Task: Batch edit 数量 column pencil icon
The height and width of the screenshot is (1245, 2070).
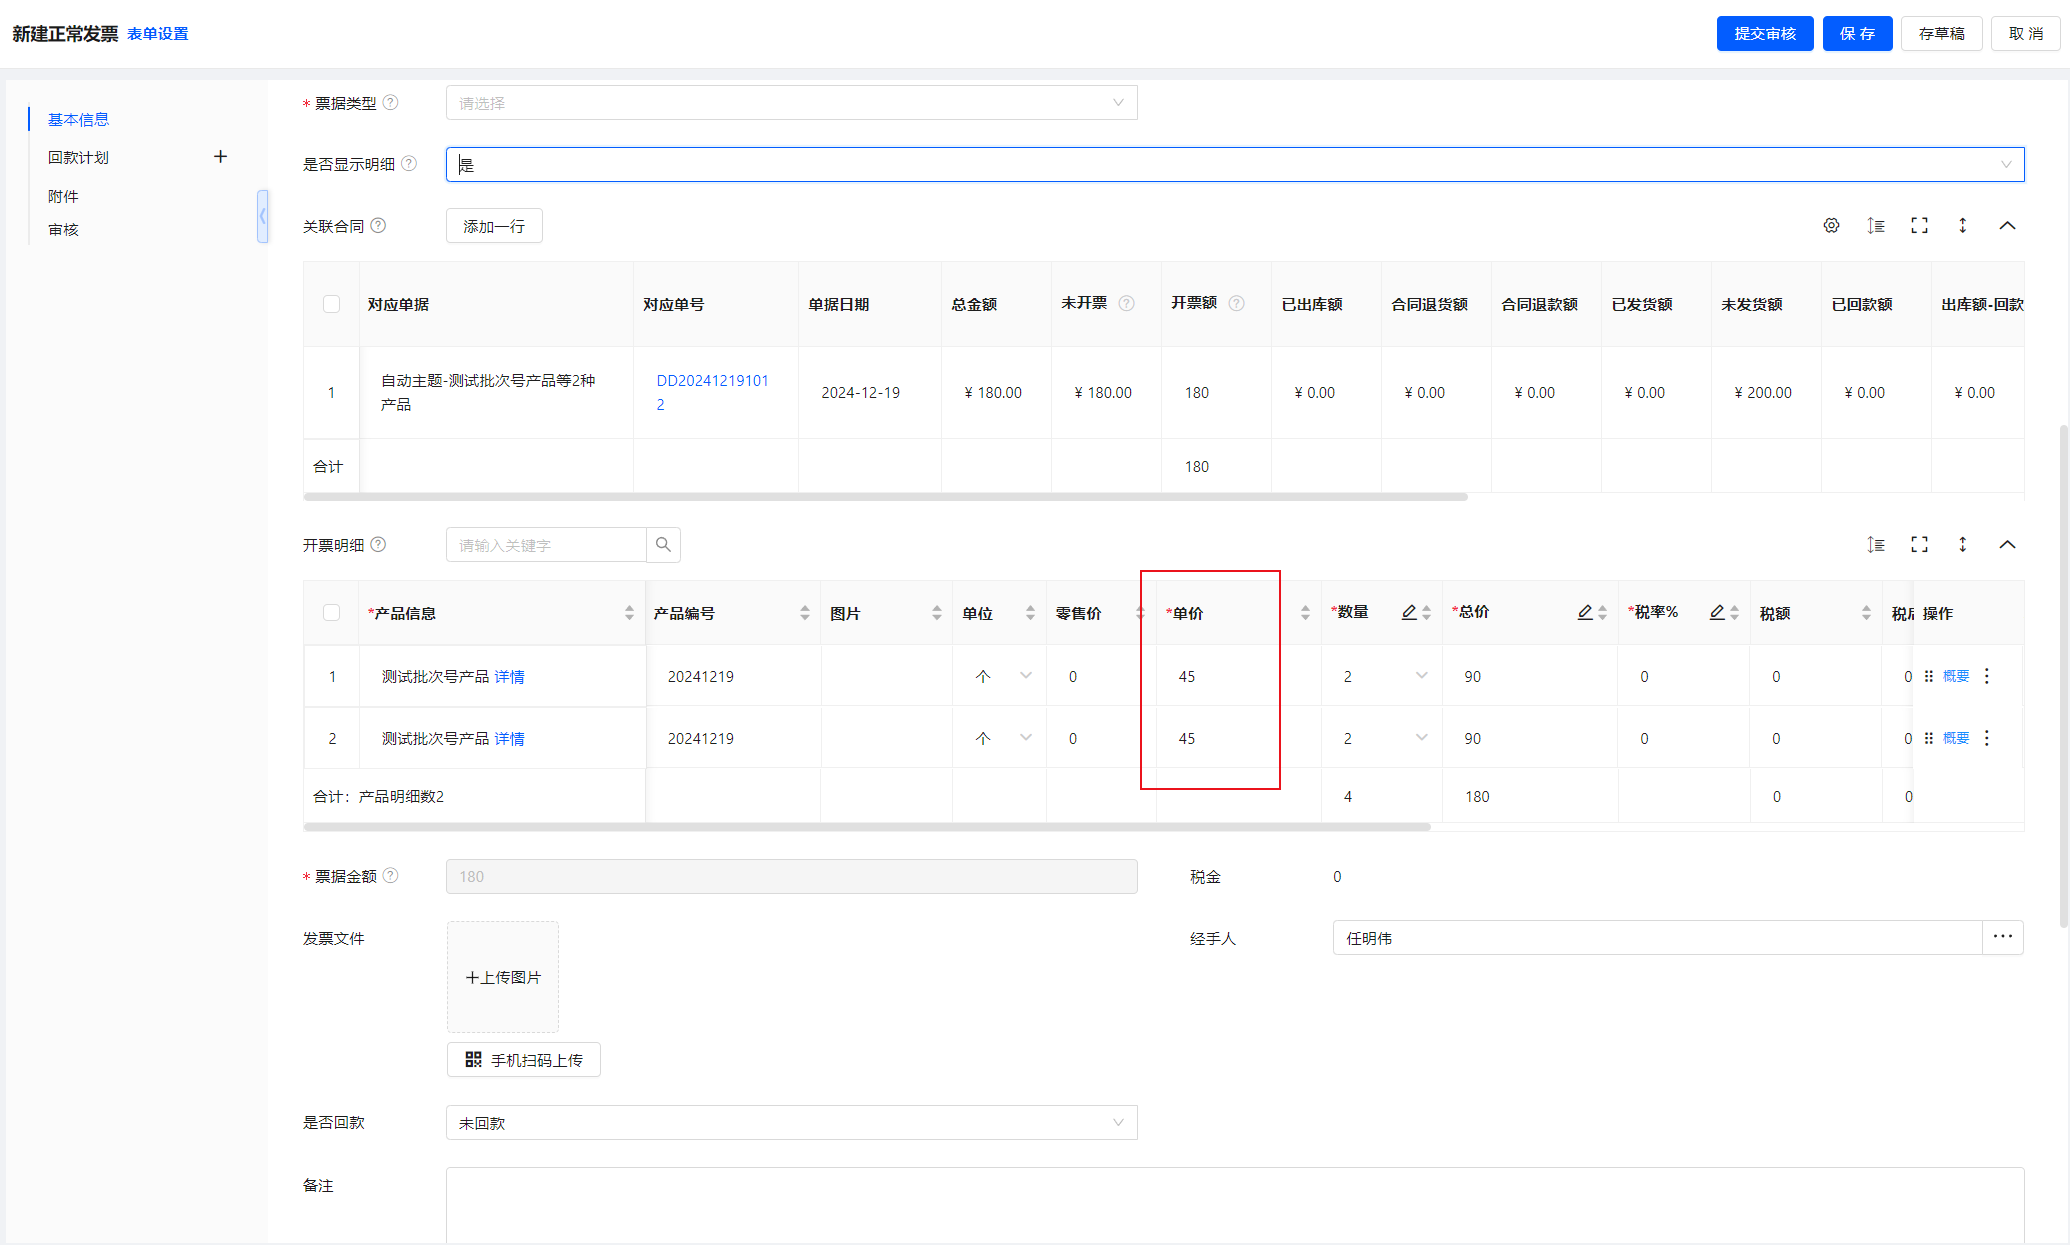Action: pos(1409,612)
